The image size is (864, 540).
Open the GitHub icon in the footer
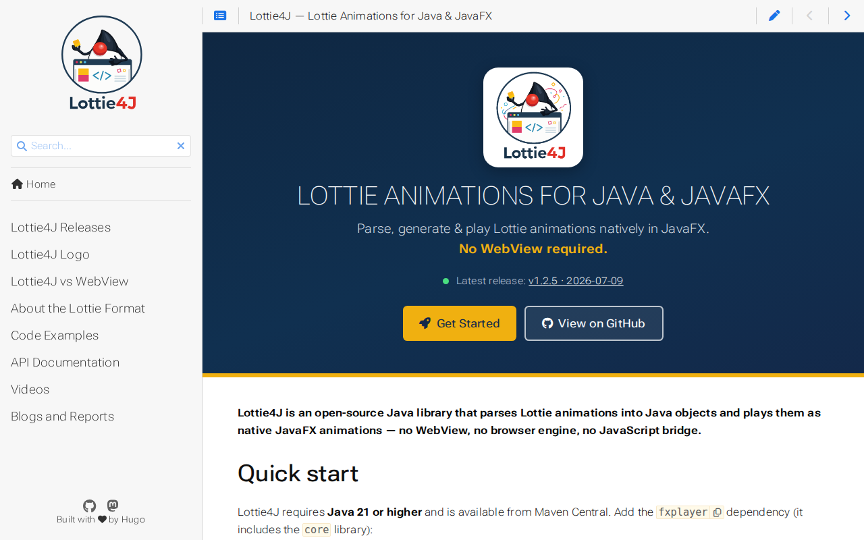point(89,505)
